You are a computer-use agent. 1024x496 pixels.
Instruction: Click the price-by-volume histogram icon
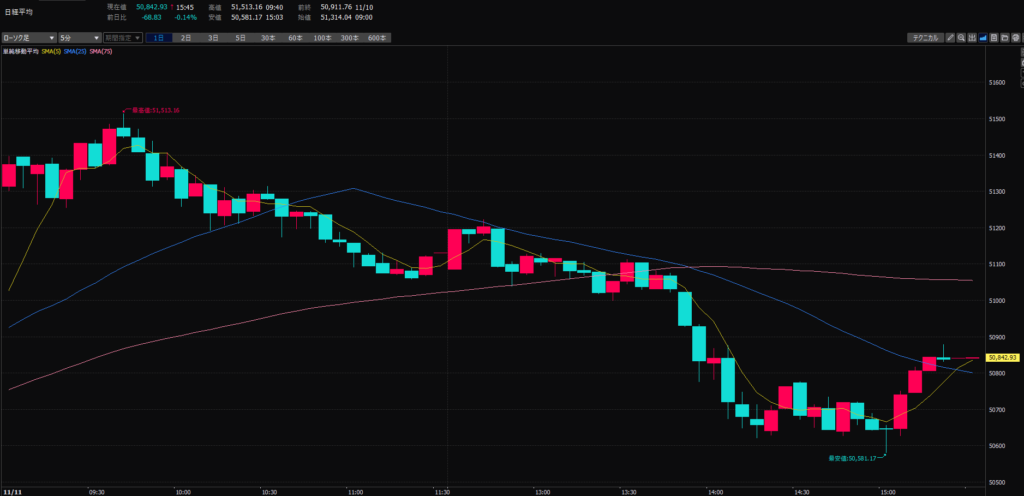972,38
